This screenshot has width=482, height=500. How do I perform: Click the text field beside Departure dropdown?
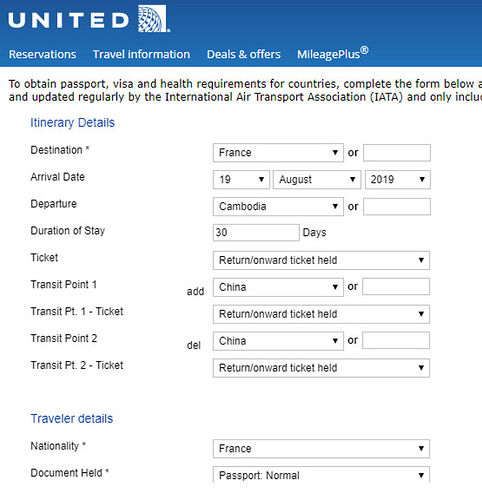(397, 207)
